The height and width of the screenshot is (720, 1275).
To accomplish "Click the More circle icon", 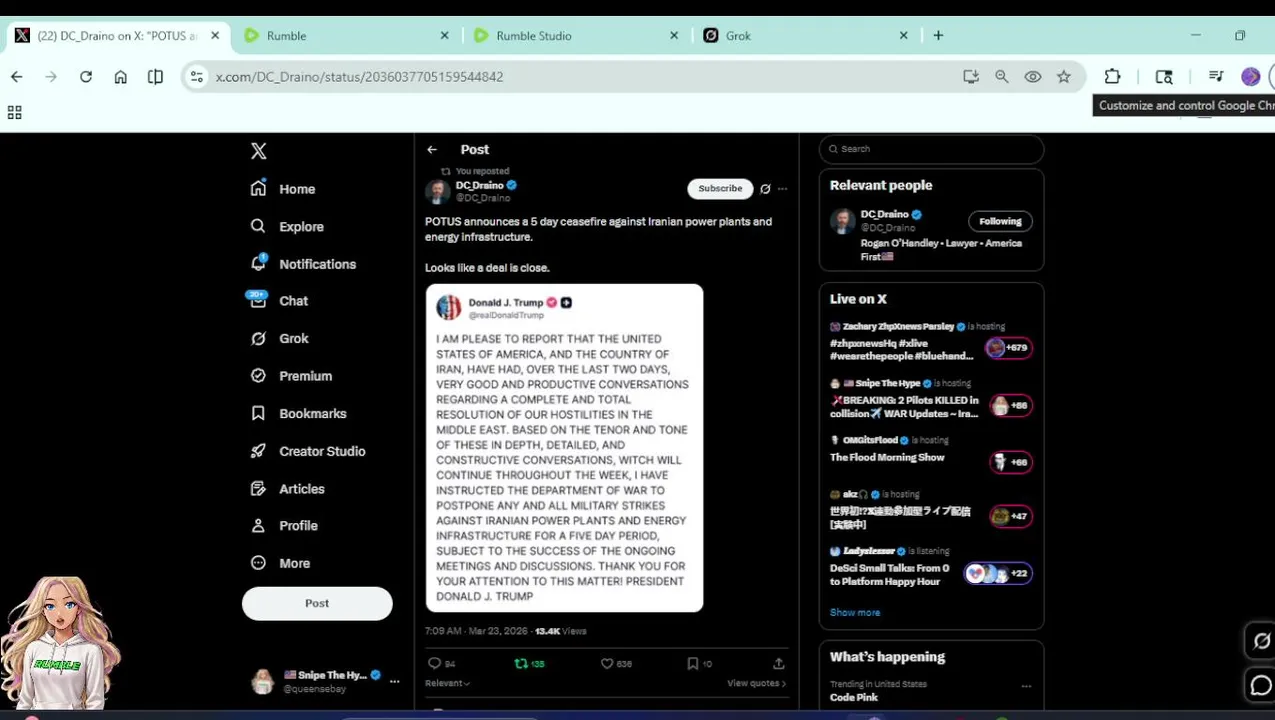I will click(258, 563).
